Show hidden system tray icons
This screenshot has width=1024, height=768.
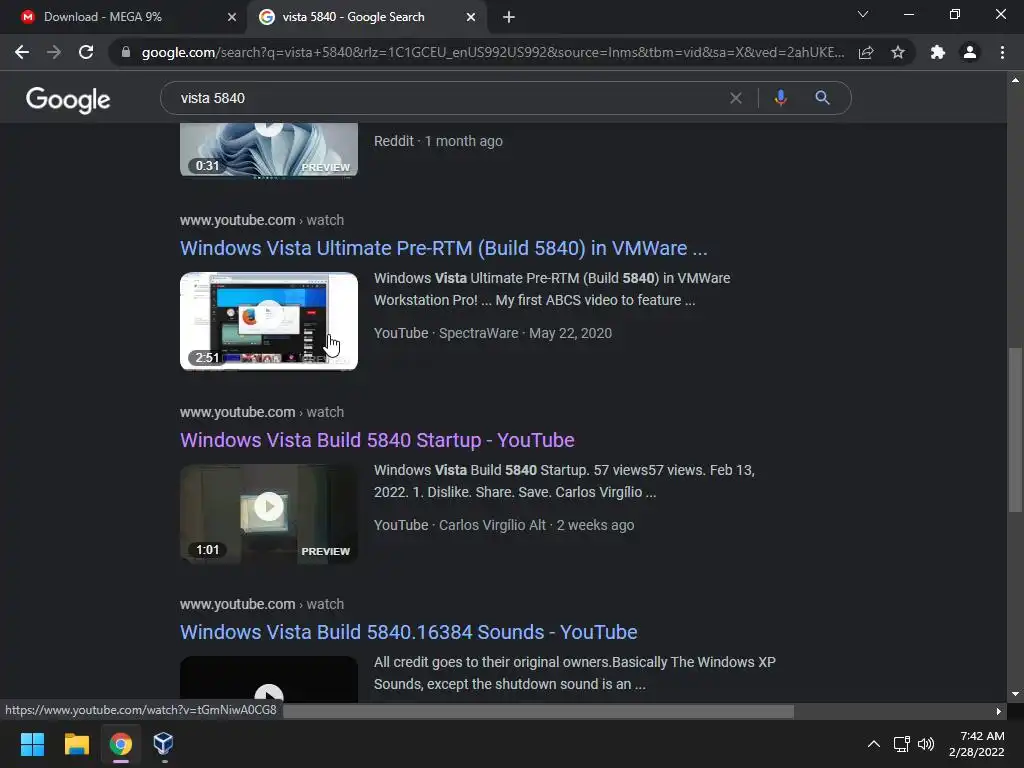click(873, 744)
